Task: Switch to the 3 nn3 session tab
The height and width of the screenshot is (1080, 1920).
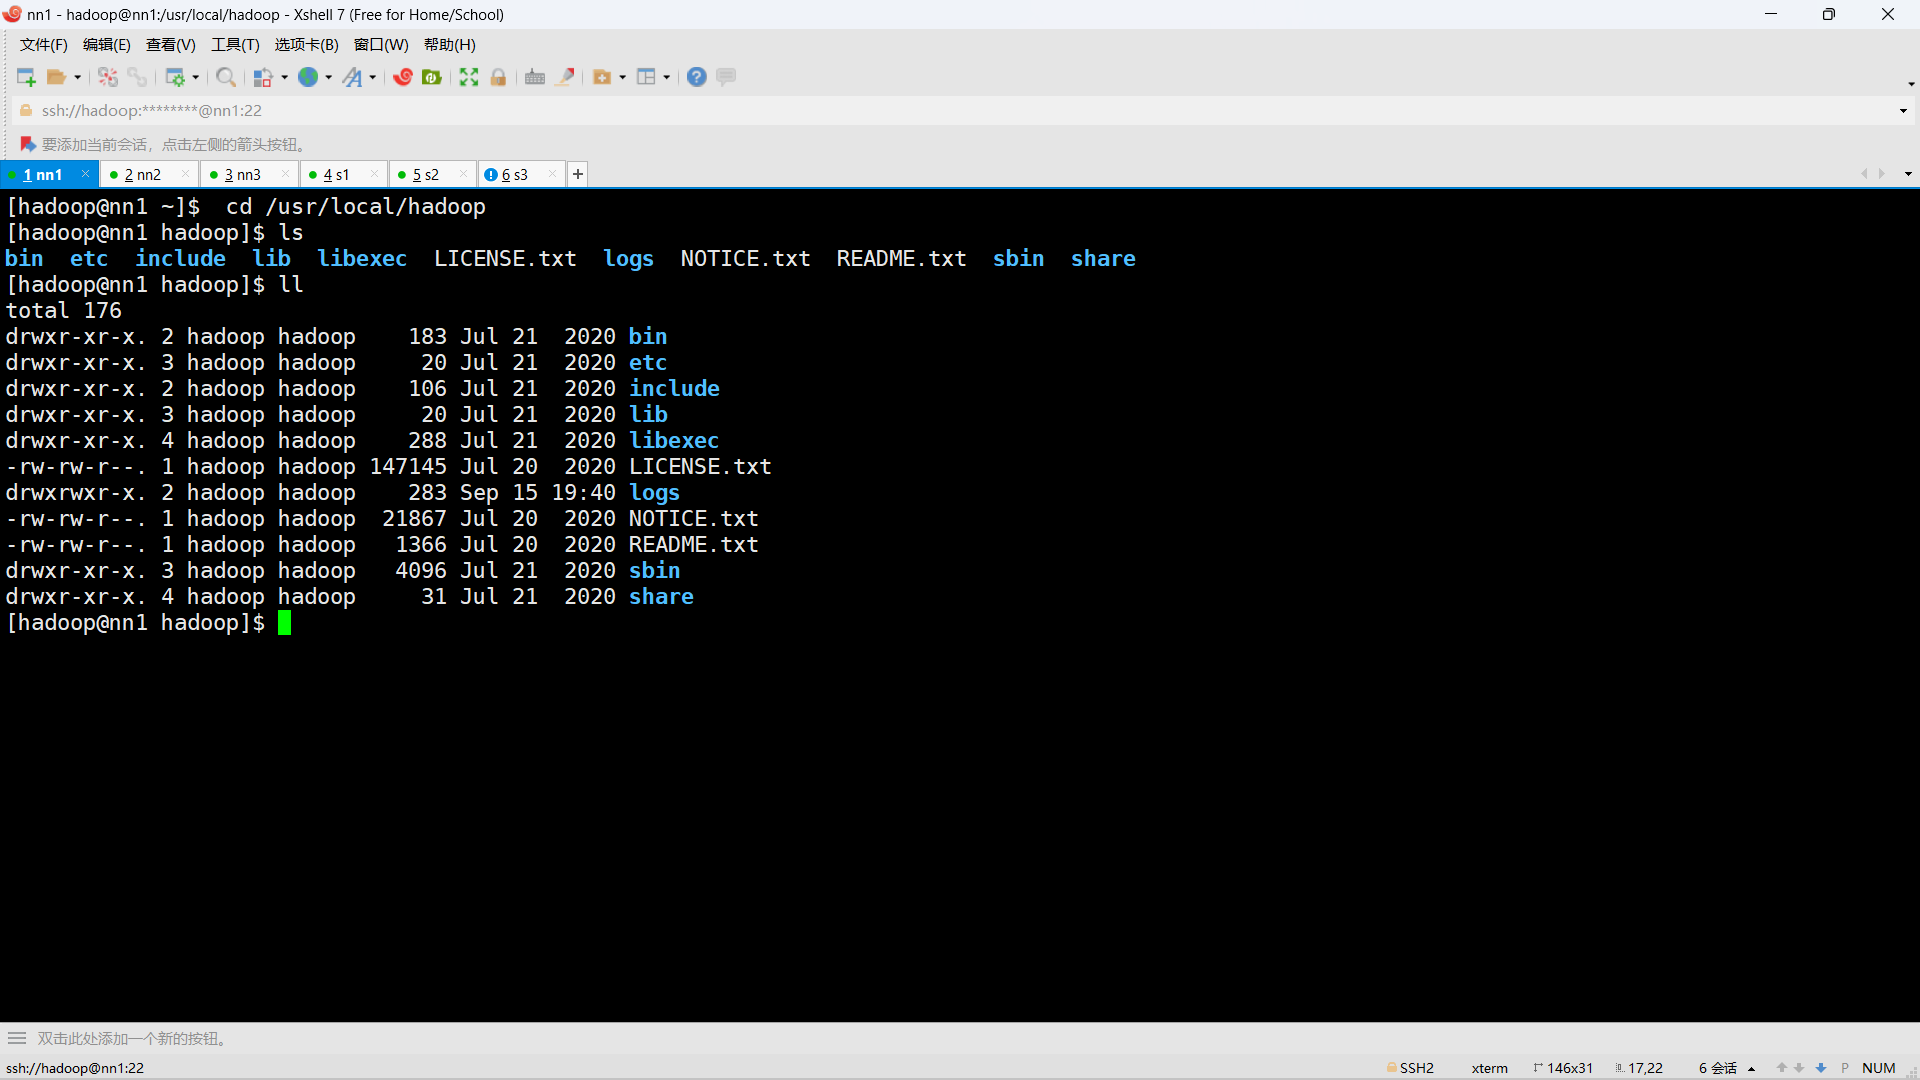Action: click(243, 175)
